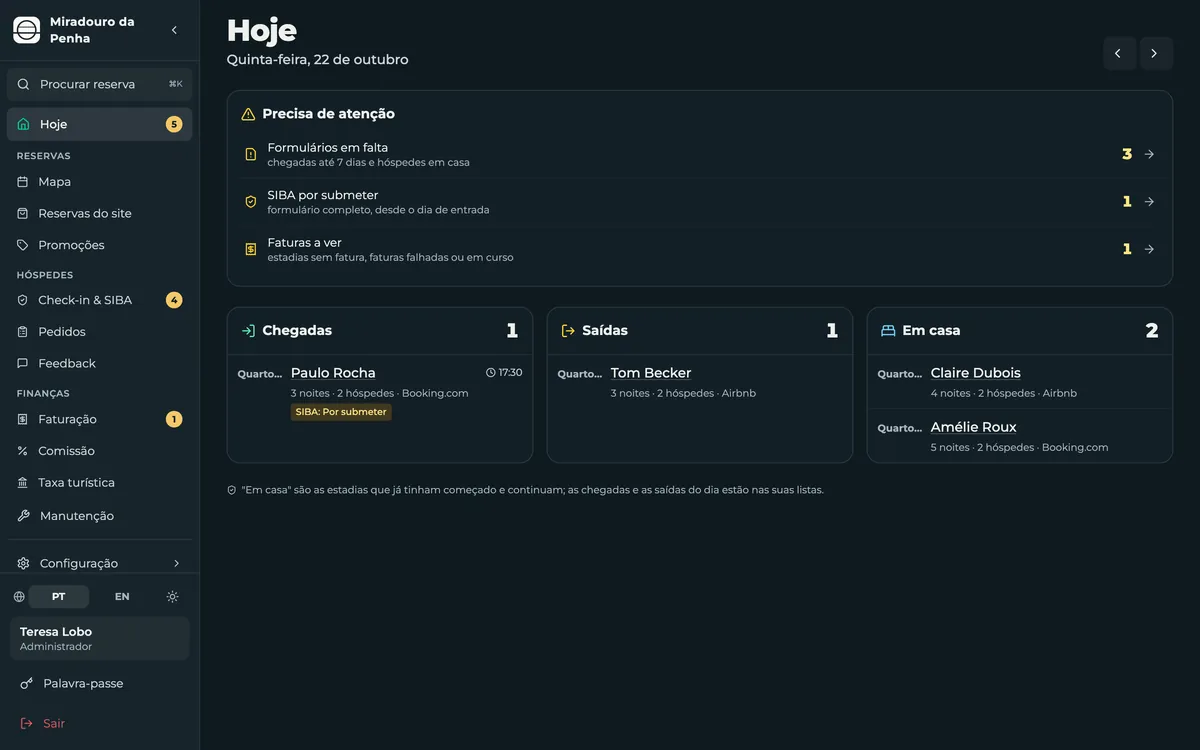Click the ⌘K shortcut hint
This screenshot has height=750, width=1200.
(175, 84)
